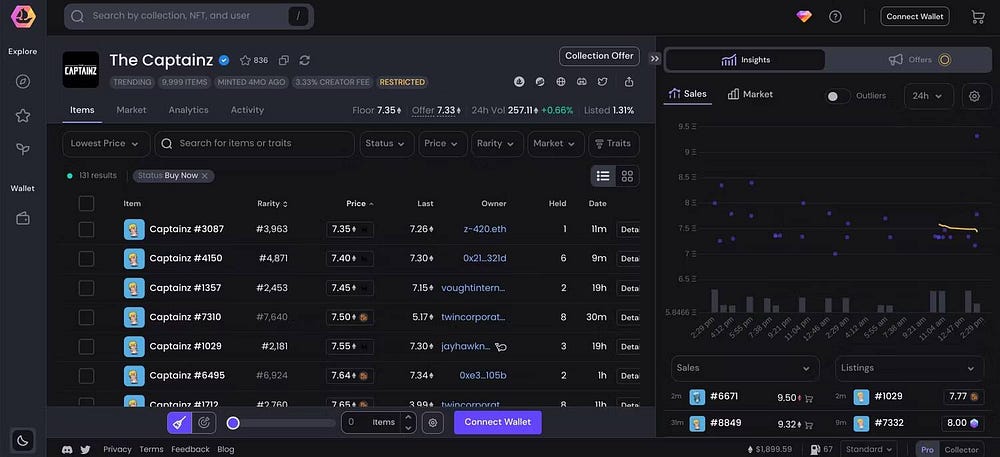Favorite the collection with the star icon
This screenshot has width=1000, height=457.
coord(245,60)
